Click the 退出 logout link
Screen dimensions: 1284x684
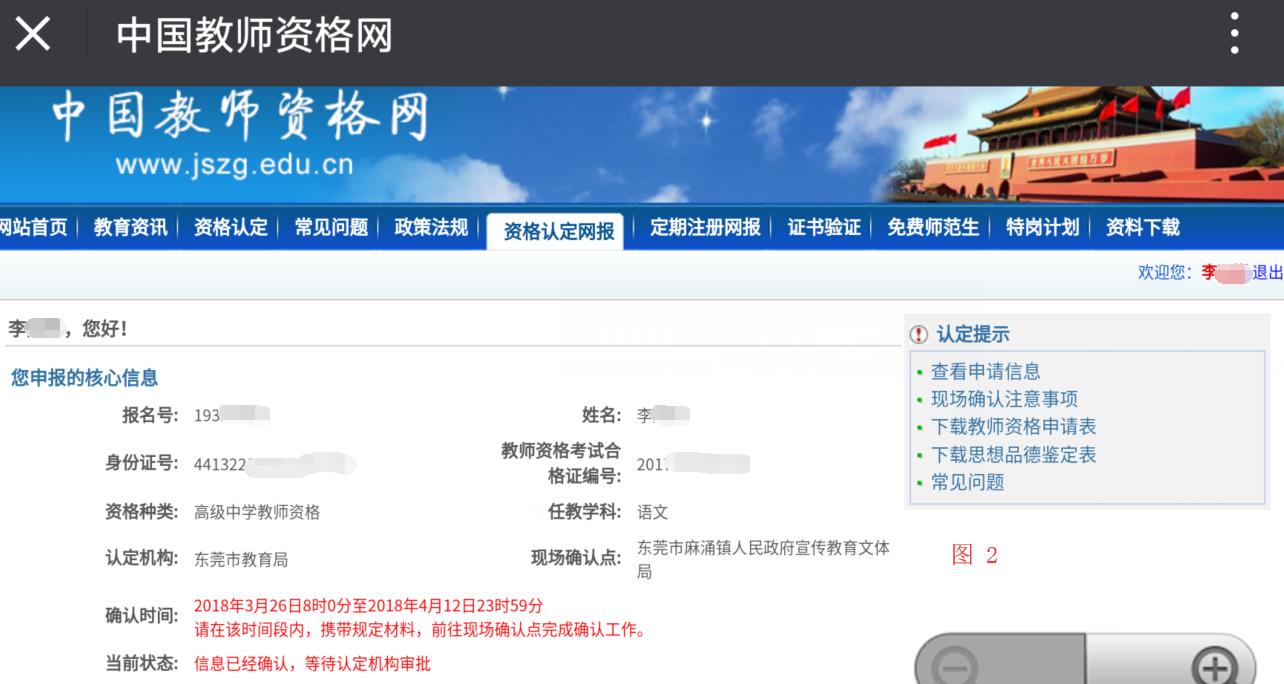[x=1267, y=273]
